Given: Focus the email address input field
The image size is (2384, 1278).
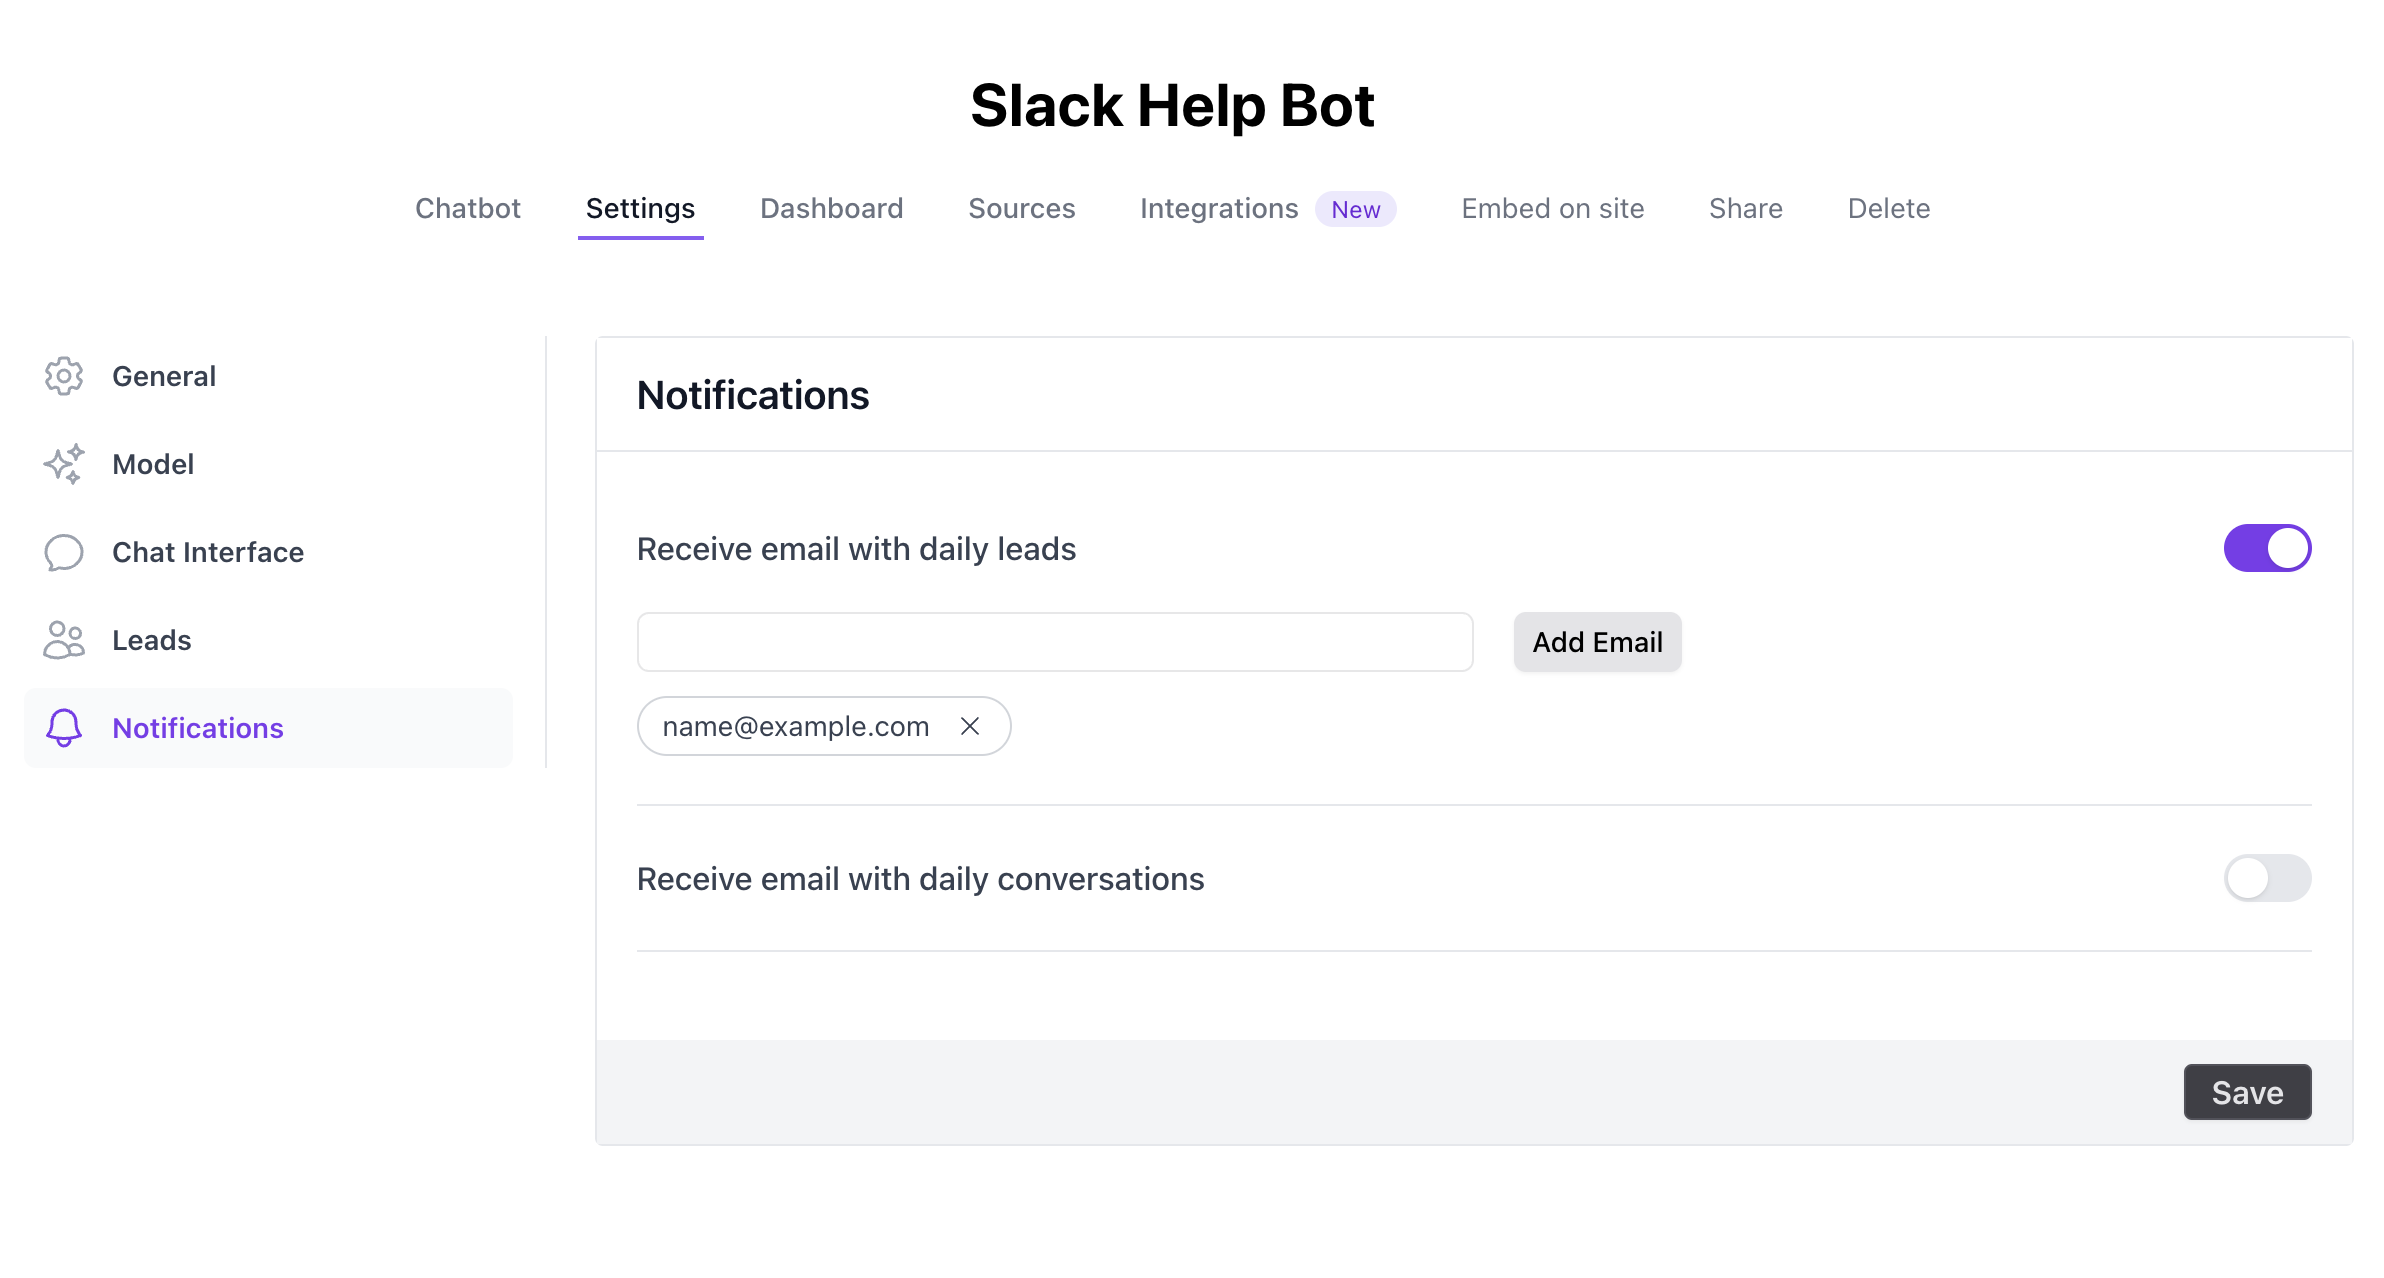Looking at the screenshot, I should [x=1055, y=642].
